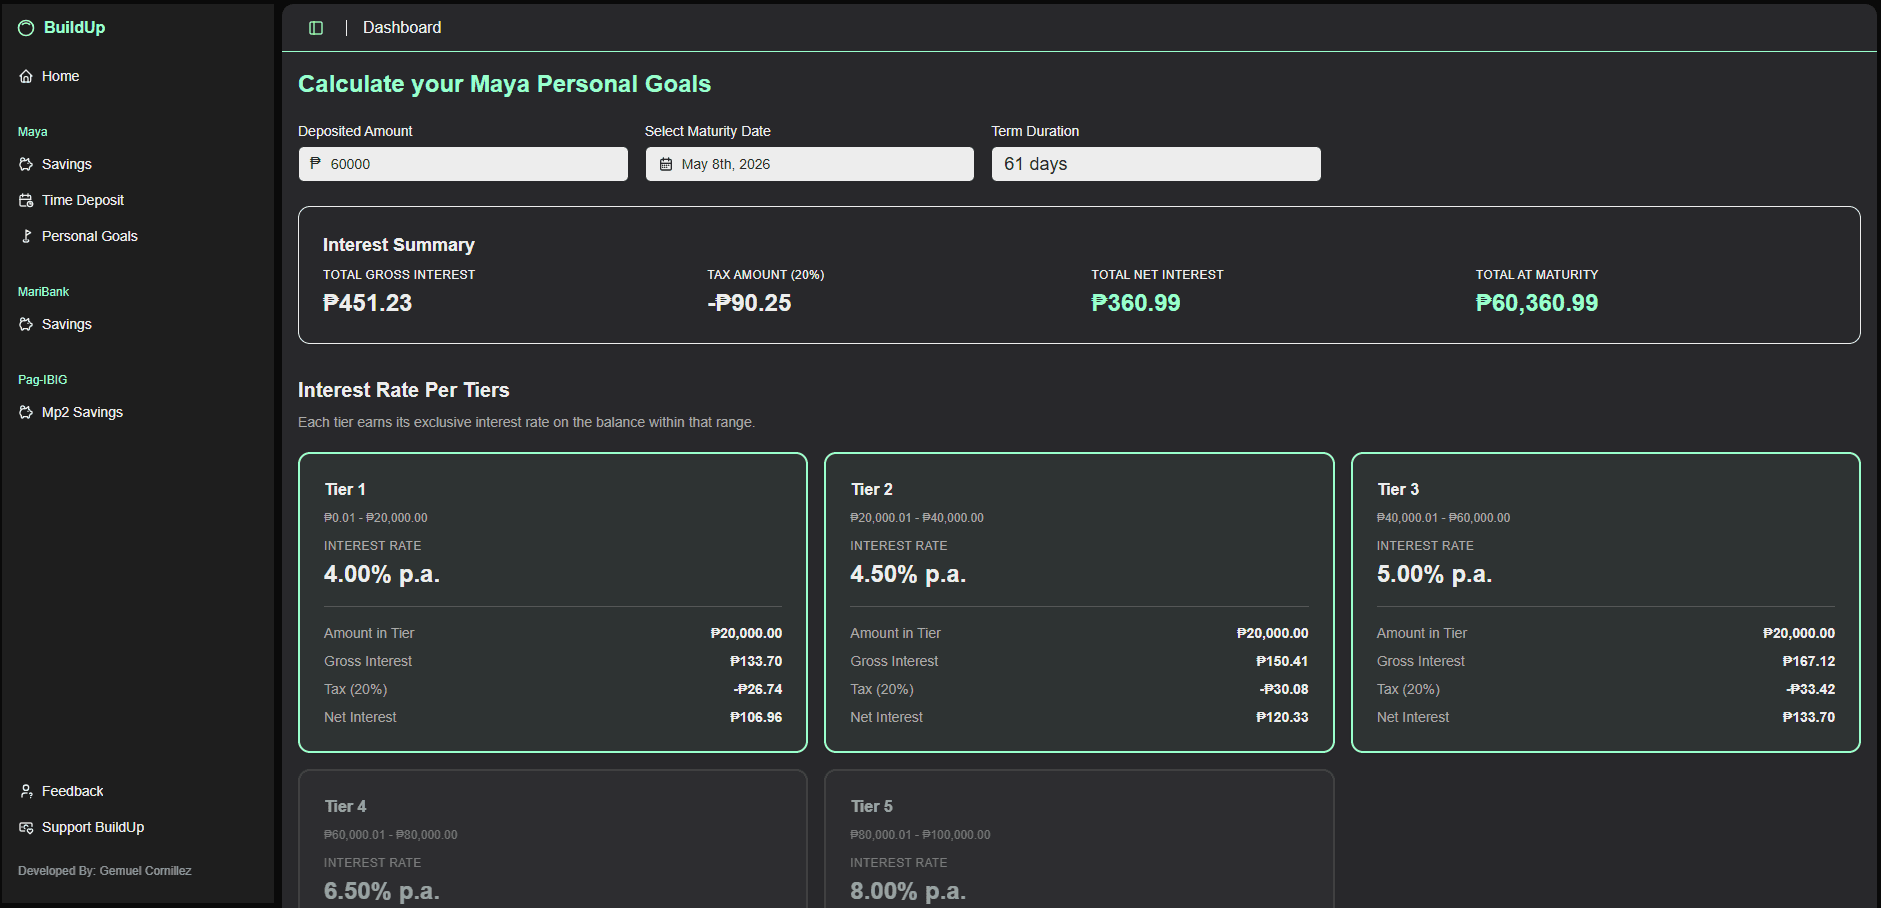Click the BuildUp logo icon
Screen dimensions: 1881x908
point(26,28)
